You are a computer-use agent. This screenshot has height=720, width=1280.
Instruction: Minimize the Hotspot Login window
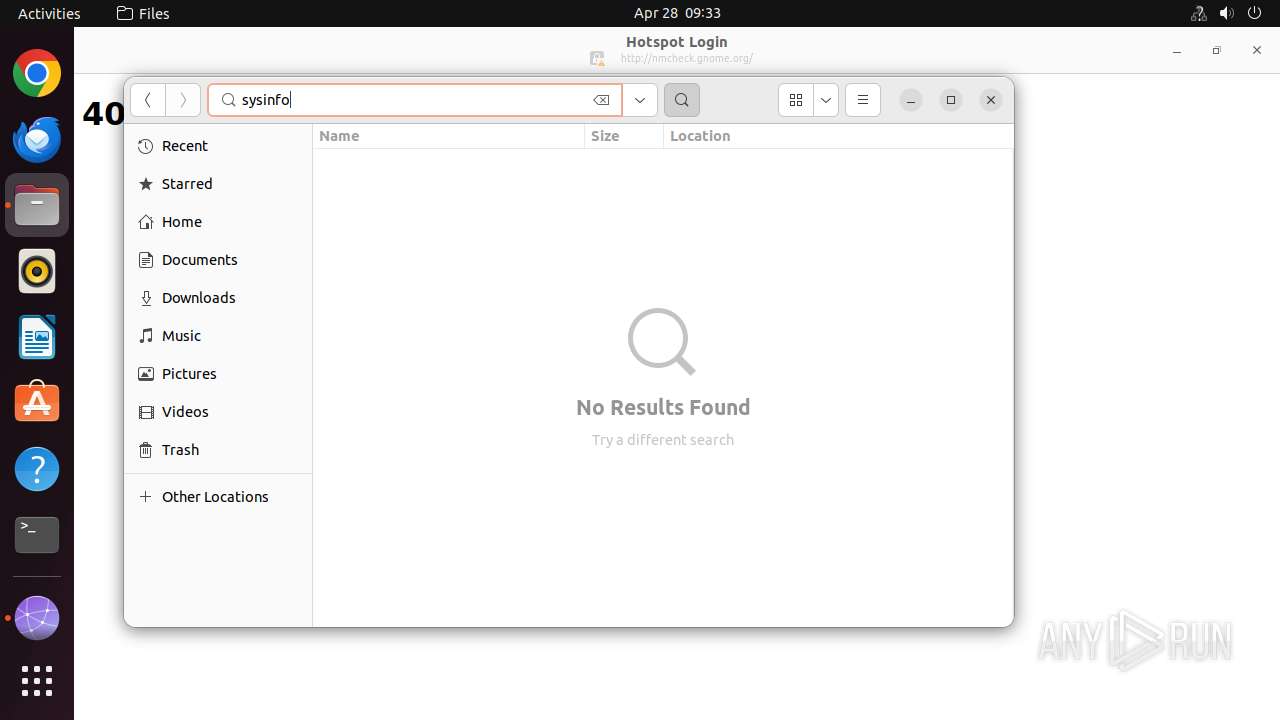(x=1177, y=50)
